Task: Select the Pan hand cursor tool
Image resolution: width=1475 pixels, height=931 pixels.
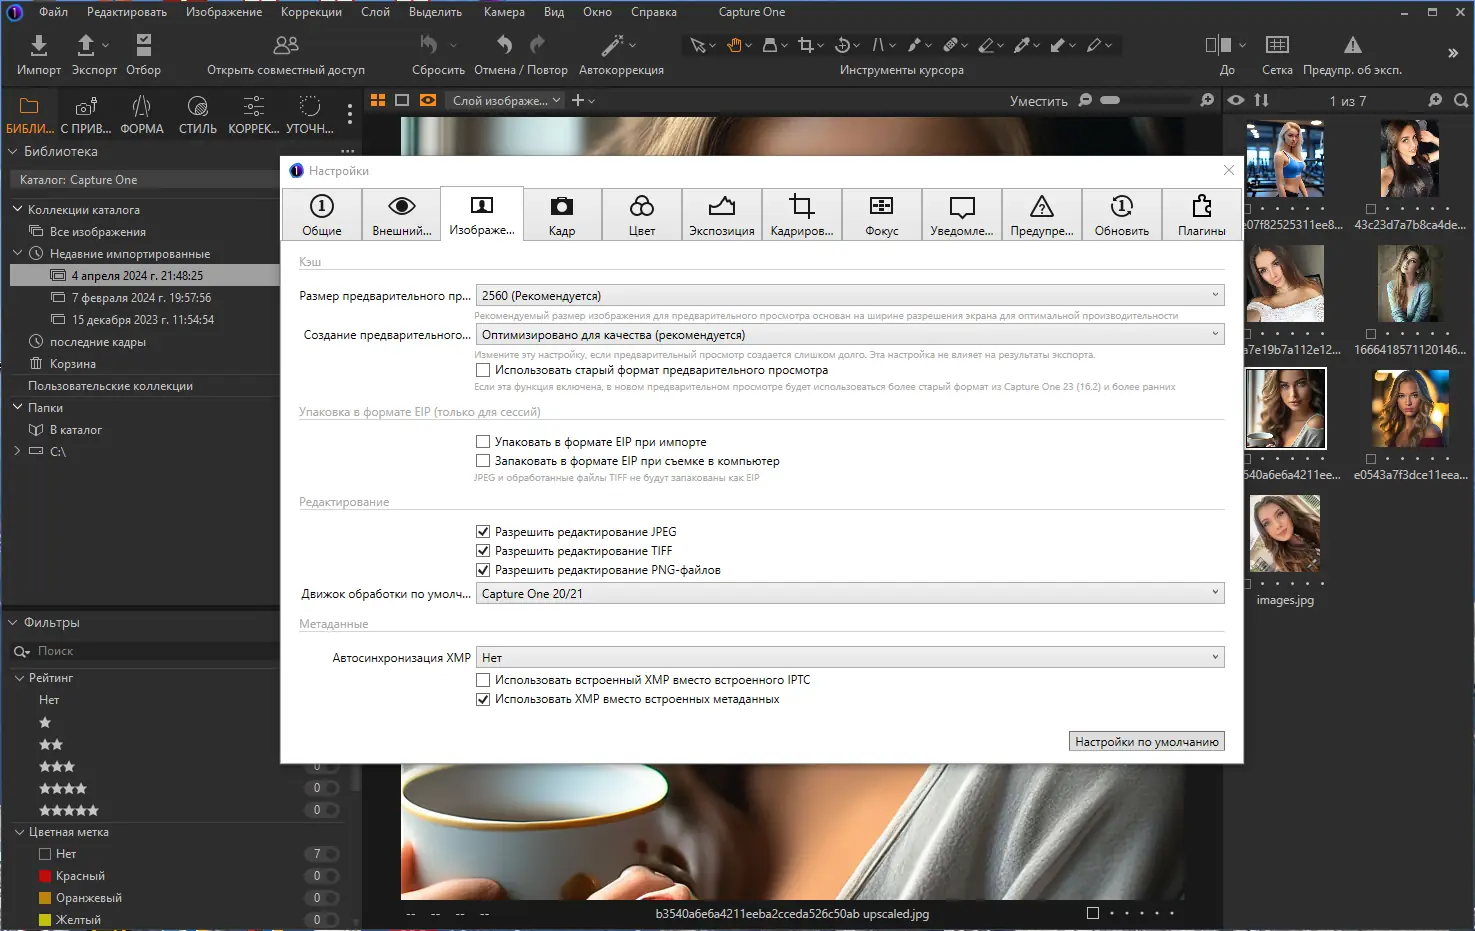Action: [x=735, y=45]
